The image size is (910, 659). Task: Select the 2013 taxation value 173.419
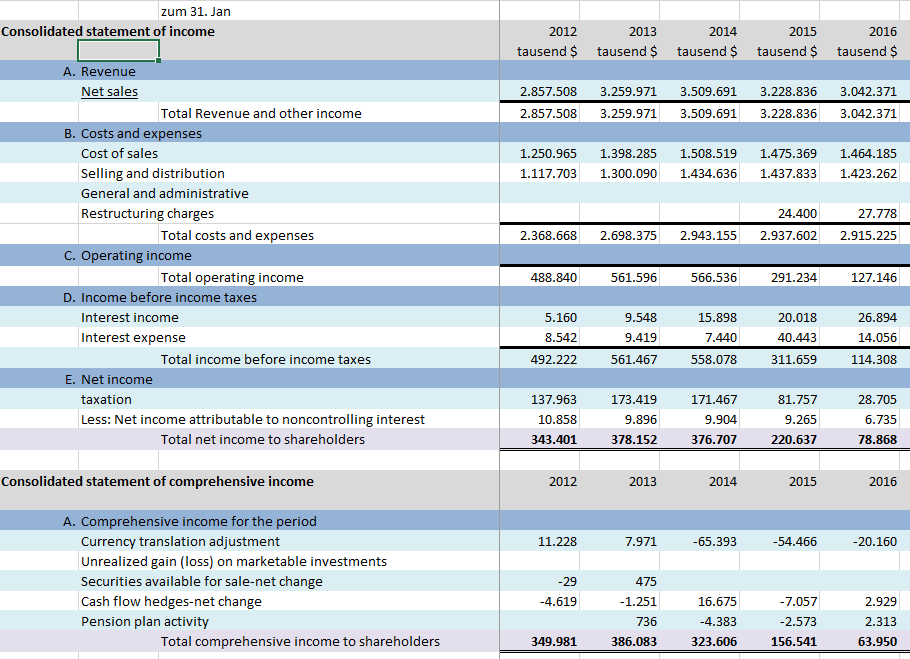tap(634, 400)
